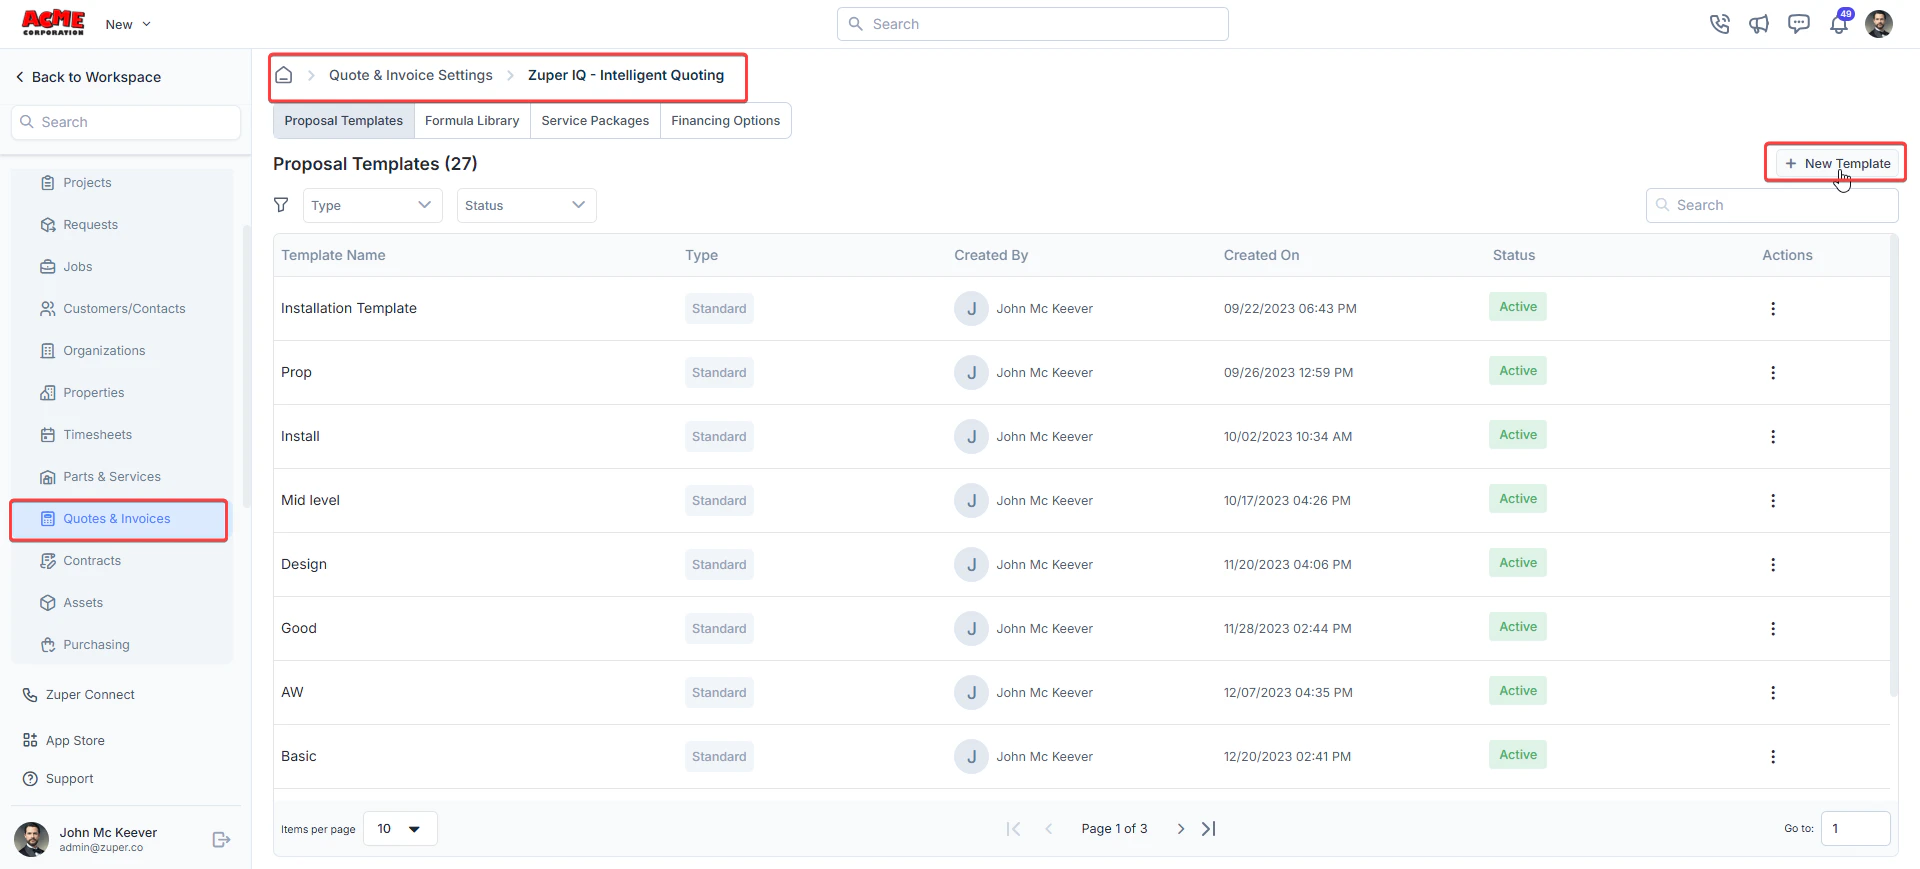Image resolution: width=1920 pixels, height=869 pixels.
Task: Open the chat messages icon
Action: click(1799, 24)
